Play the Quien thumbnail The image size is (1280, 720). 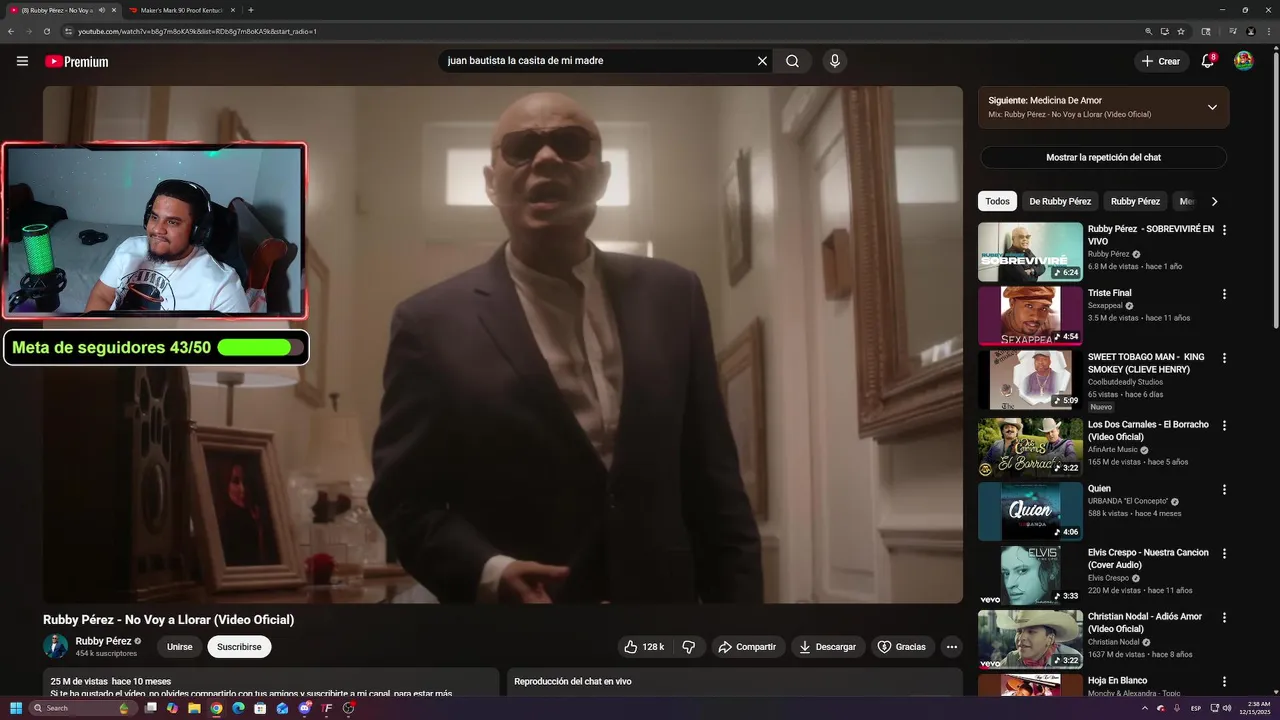coord(1030,512)
